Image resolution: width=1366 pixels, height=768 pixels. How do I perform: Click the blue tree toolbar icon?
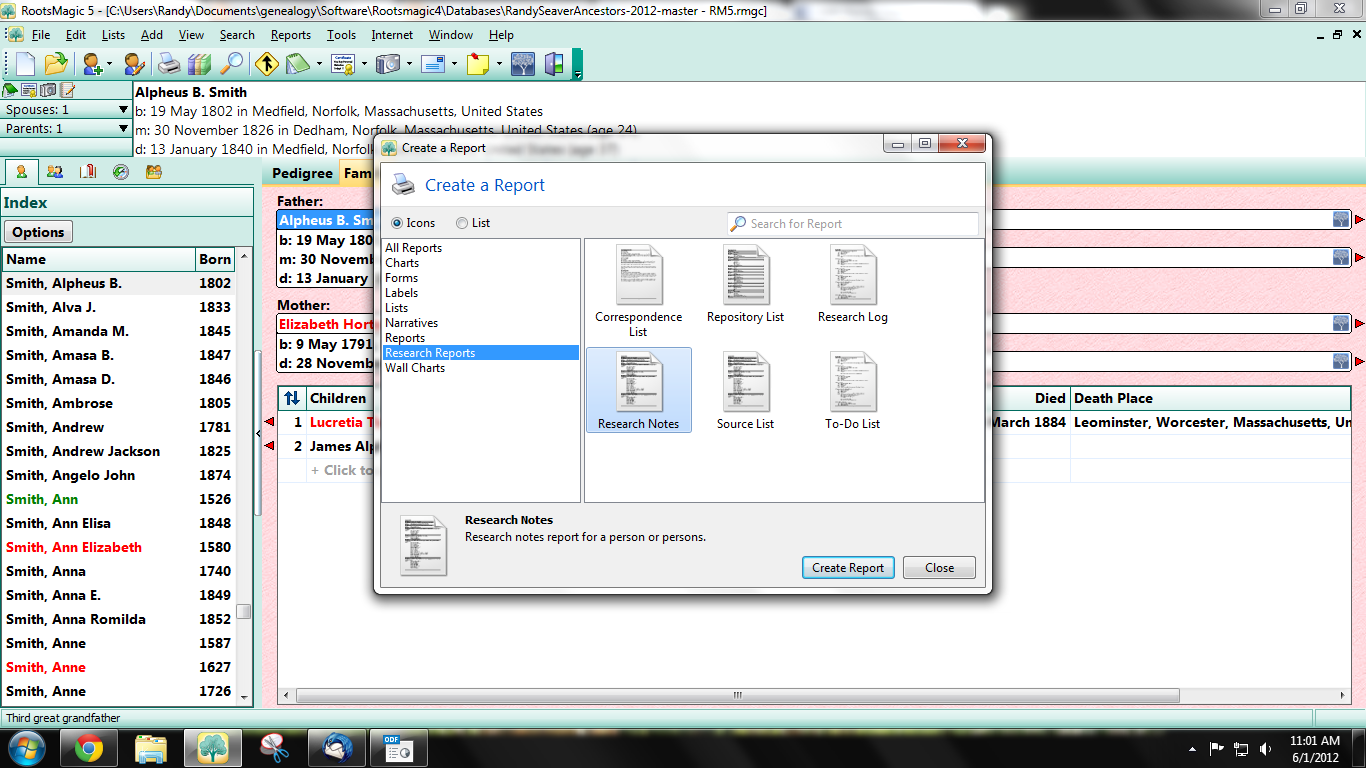pyautogui.click(x=523, y=64)
